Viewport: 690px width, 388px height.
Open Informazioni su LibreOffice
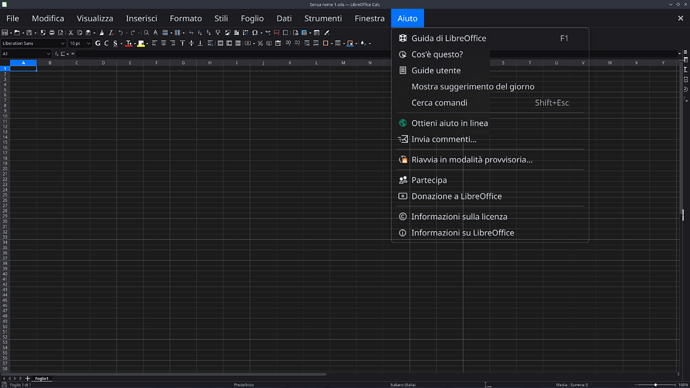point(489,233)
